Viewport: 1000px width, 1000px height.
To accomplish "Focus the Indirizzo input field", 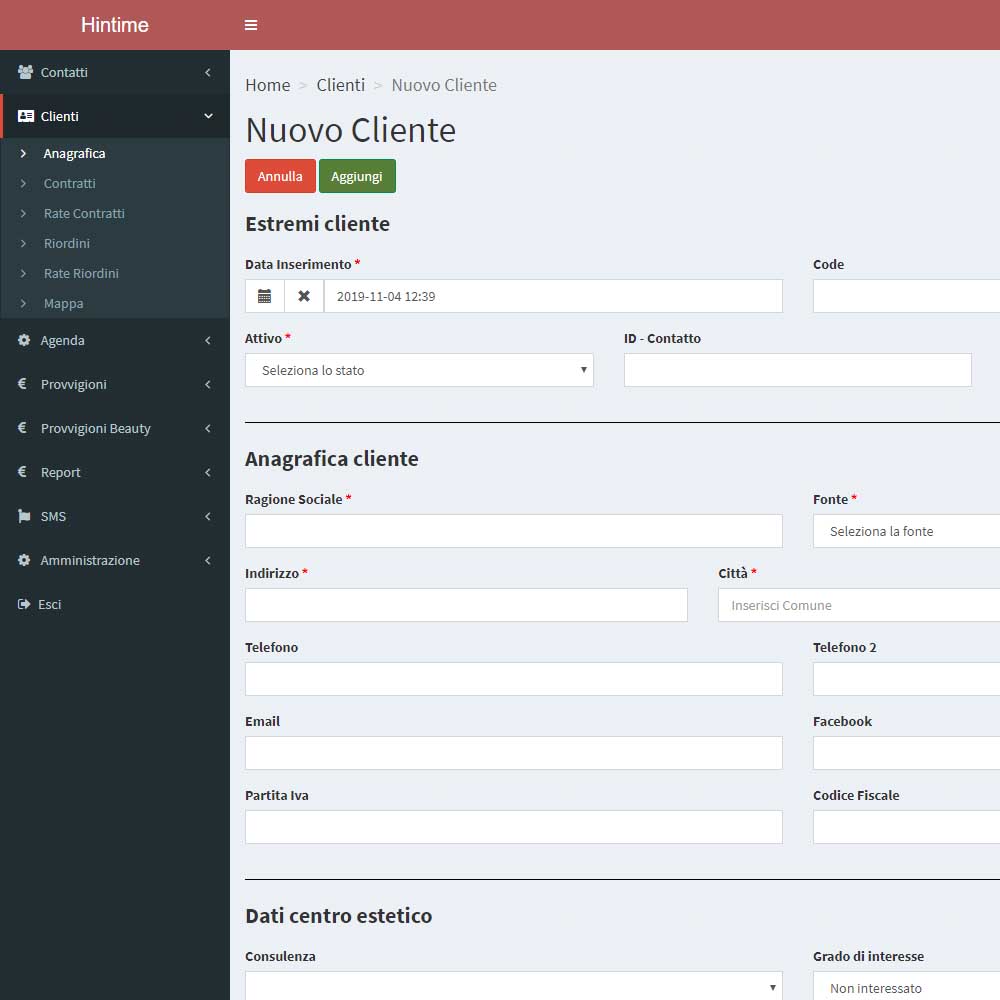I will (x=466, y=605).
